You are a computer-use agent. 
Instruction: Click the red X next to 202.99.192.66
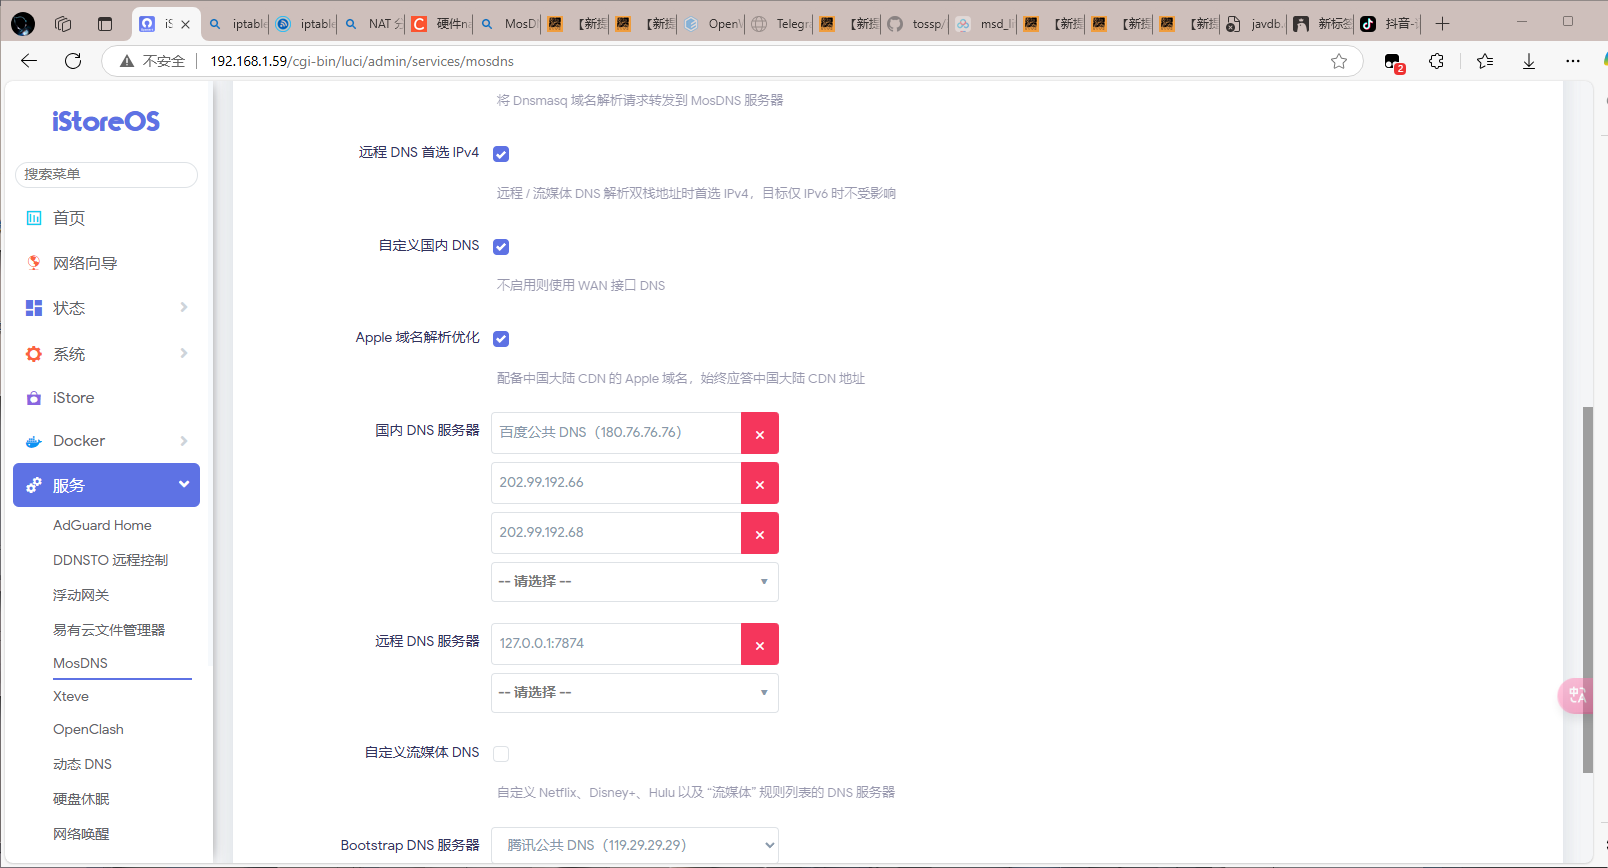tap(759, 484)
